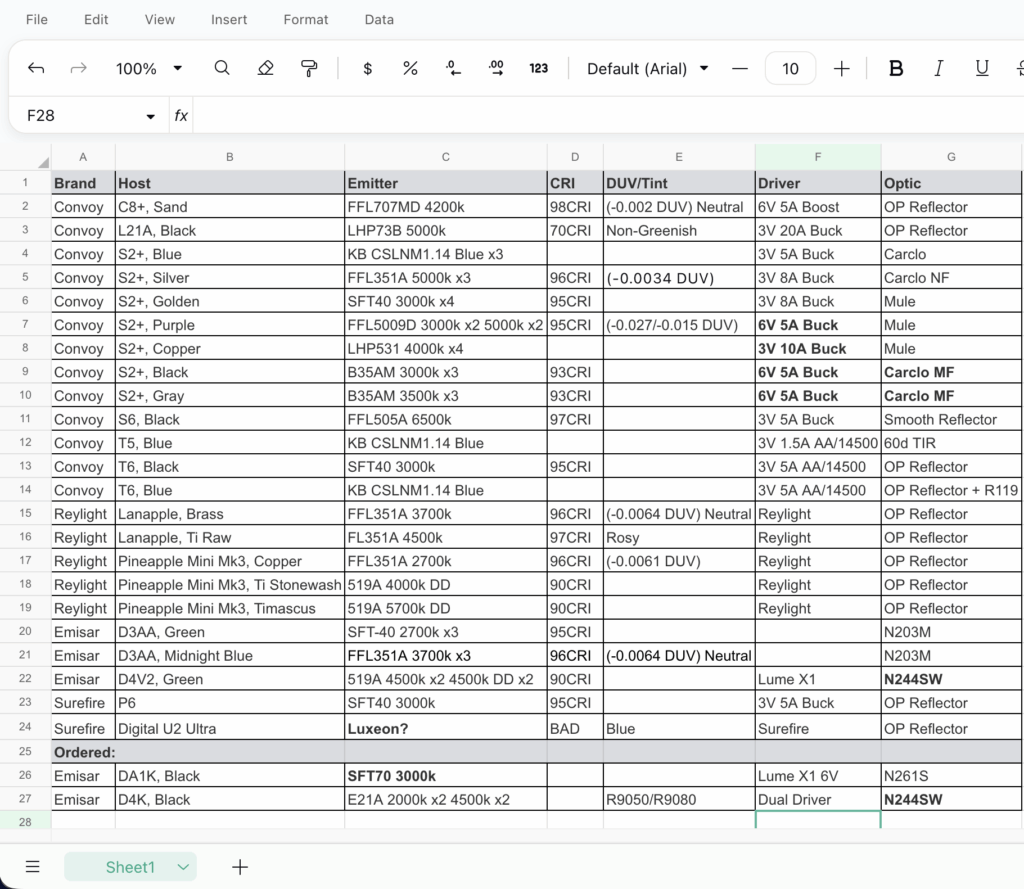Select the Smooth Reflector cell

(x=951, y=419)
